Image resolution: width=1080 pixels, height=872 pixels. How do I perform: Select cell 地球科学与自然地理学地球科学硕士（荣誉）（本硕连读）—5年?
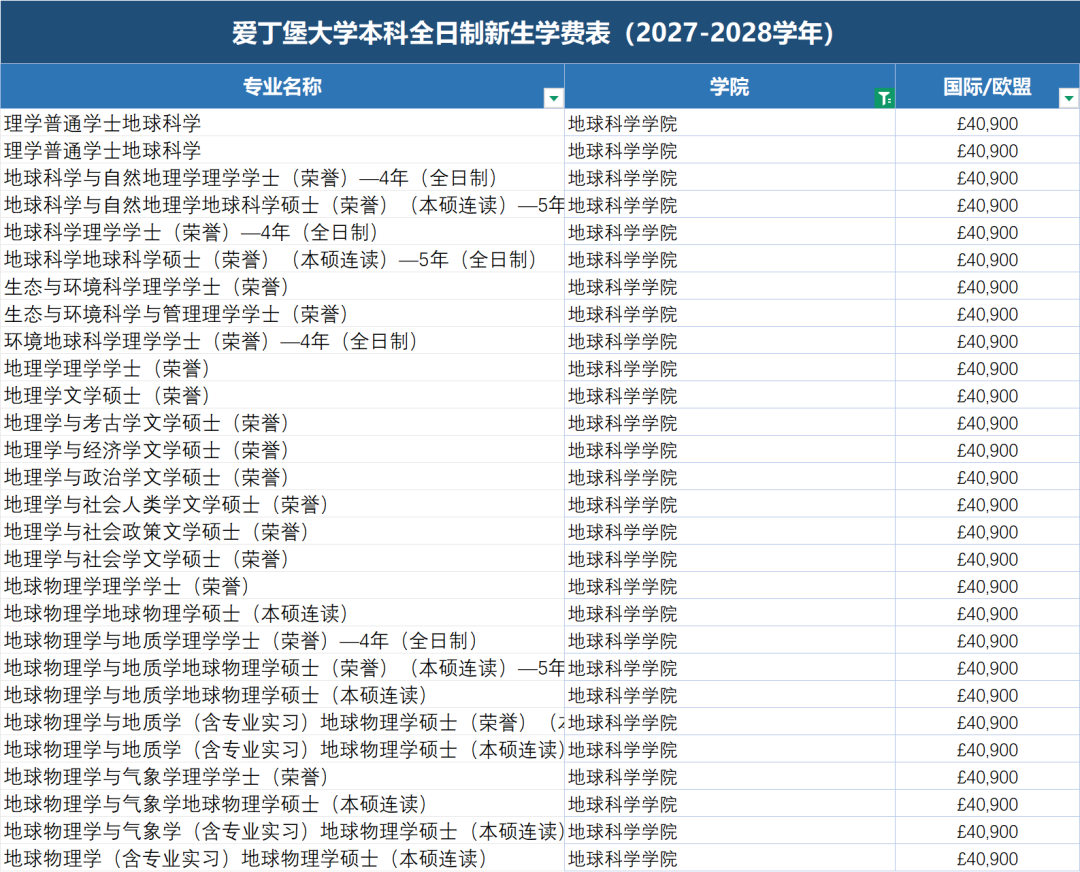point(282,205)
